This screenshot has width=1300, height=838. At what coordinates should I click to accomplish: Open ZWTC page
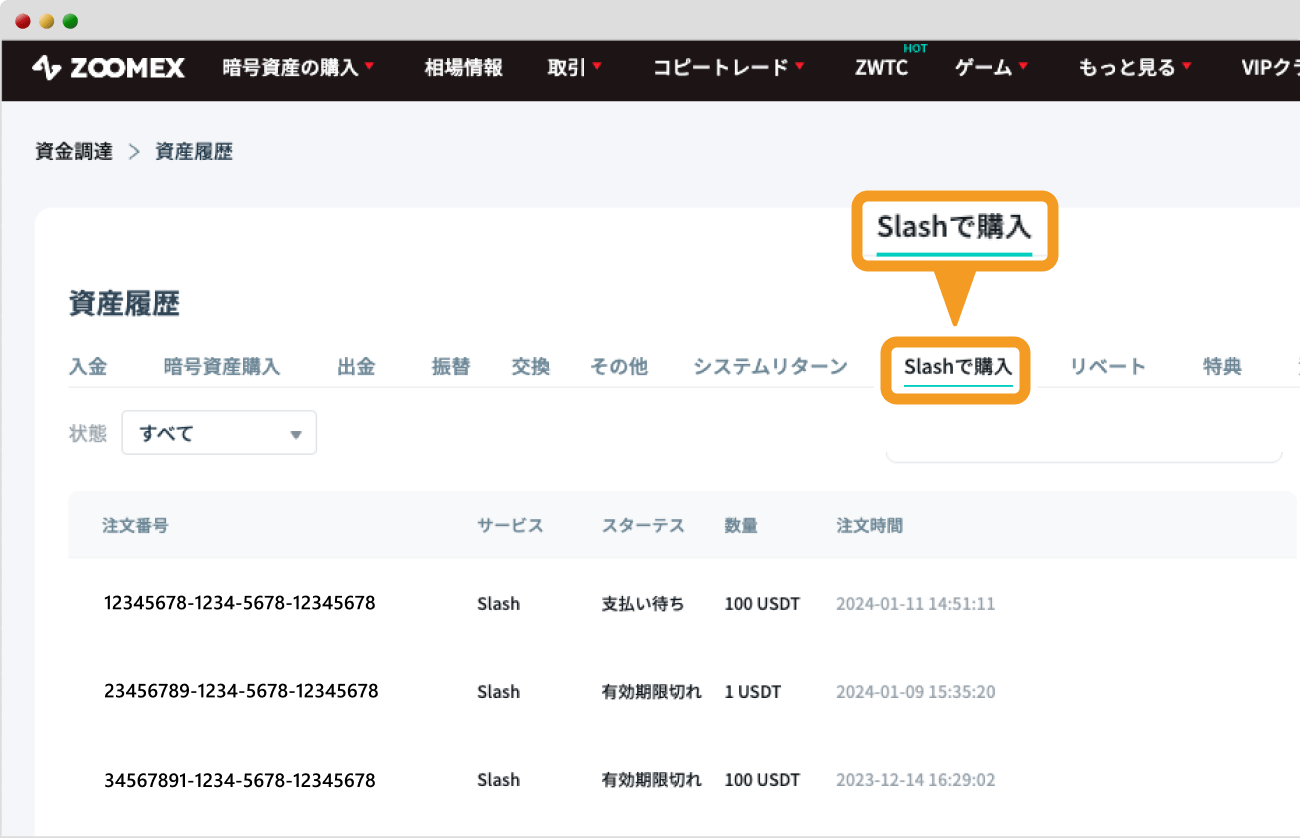[882, 68]
